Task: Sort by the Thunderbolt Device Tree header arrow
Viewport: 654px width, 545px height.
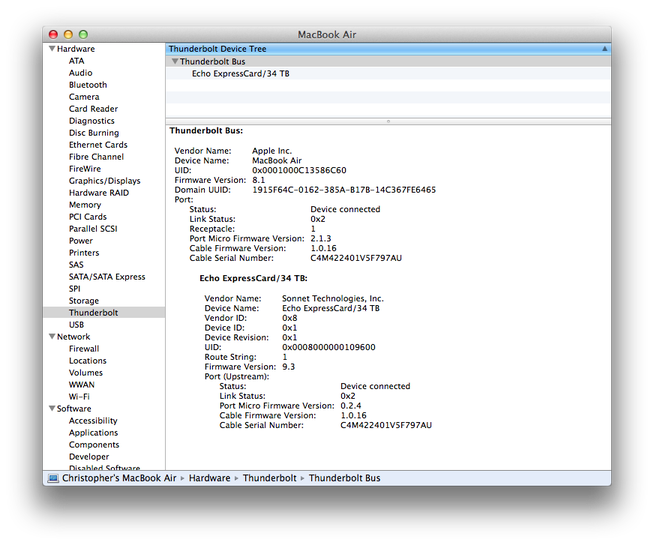Action: pyautogui.click(x=604, y=49)
